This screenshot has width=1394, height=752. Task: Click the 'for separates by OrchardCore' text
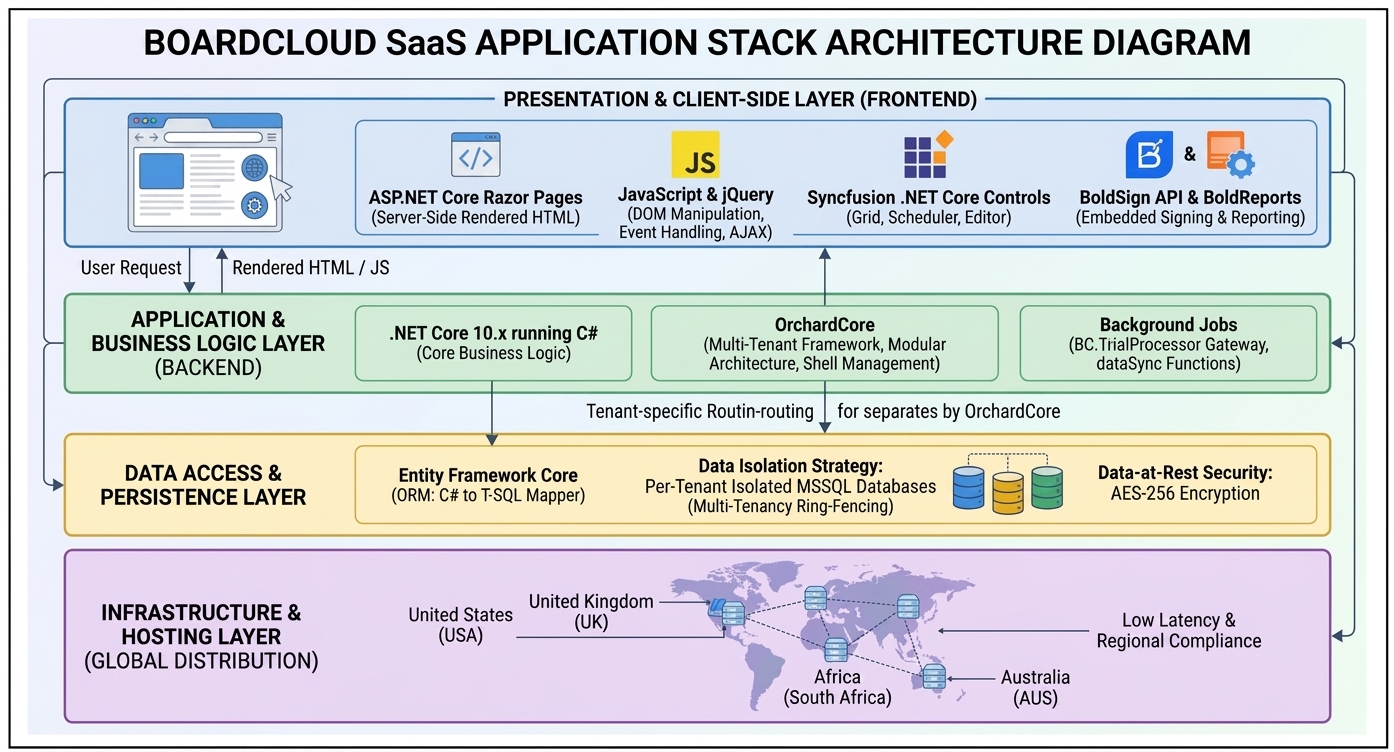(949, 411)
